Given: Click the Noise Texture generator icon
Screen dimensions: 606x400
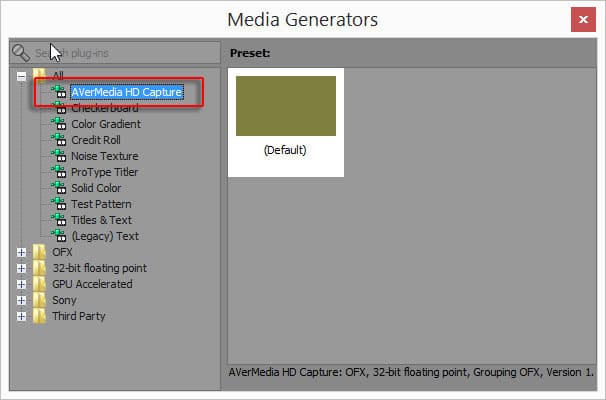Looking at the screenshot, I should (59, 156).
